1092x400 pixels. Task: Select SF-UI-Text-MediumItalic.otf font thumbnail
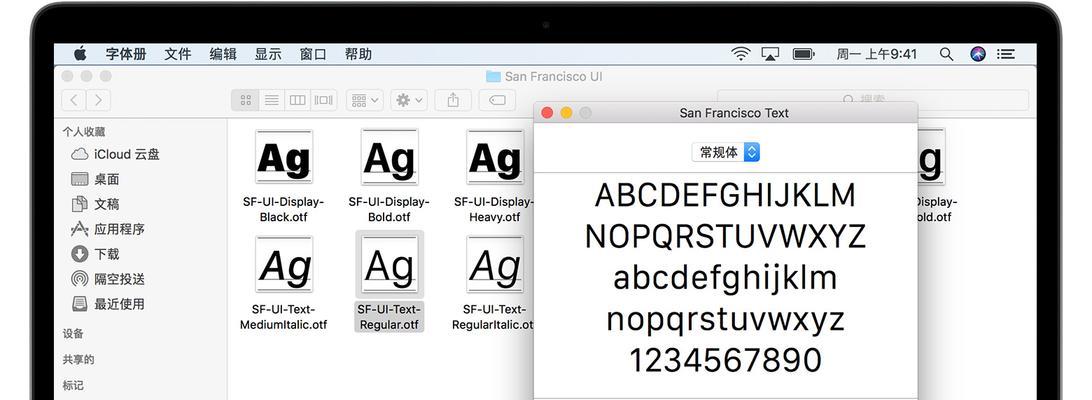283,264
